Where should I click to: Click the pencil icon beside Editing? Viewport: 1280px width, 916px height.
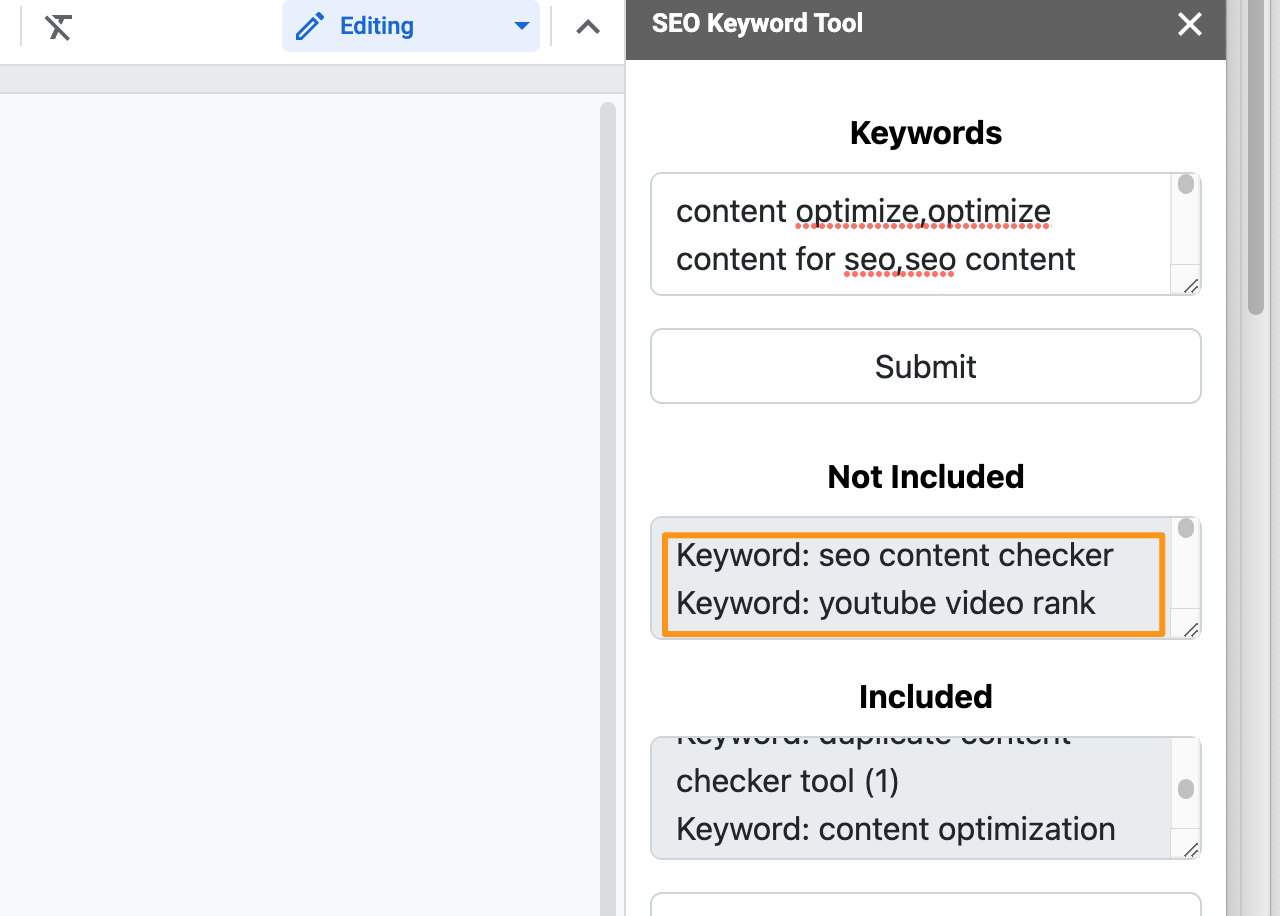tap(310, 26)
